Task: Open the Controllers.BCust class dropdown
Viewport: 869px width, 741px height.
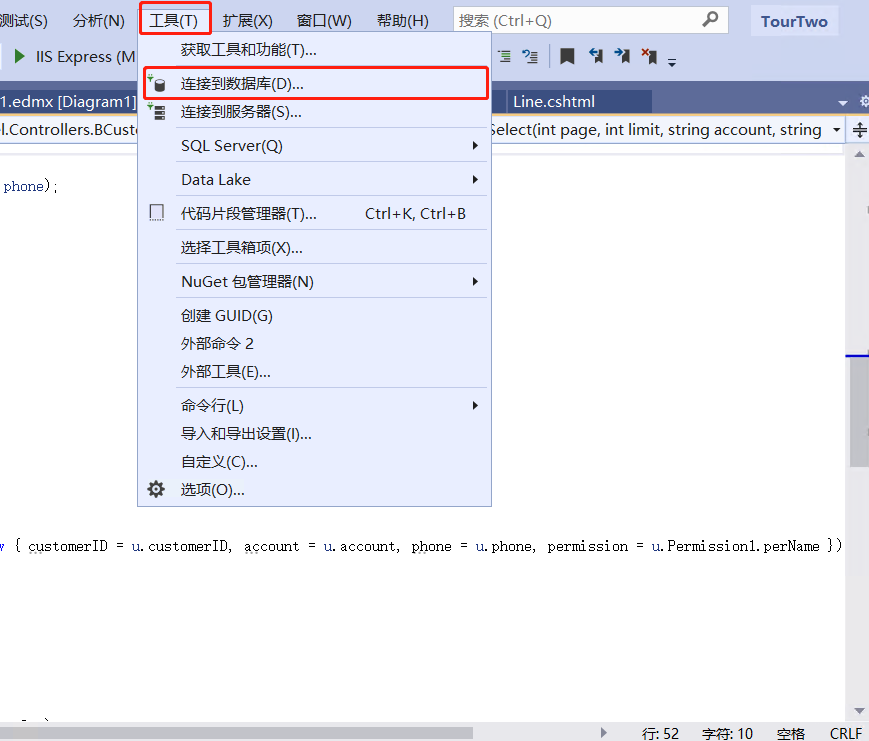Action: pyautogui.click(x=69, y=130)
